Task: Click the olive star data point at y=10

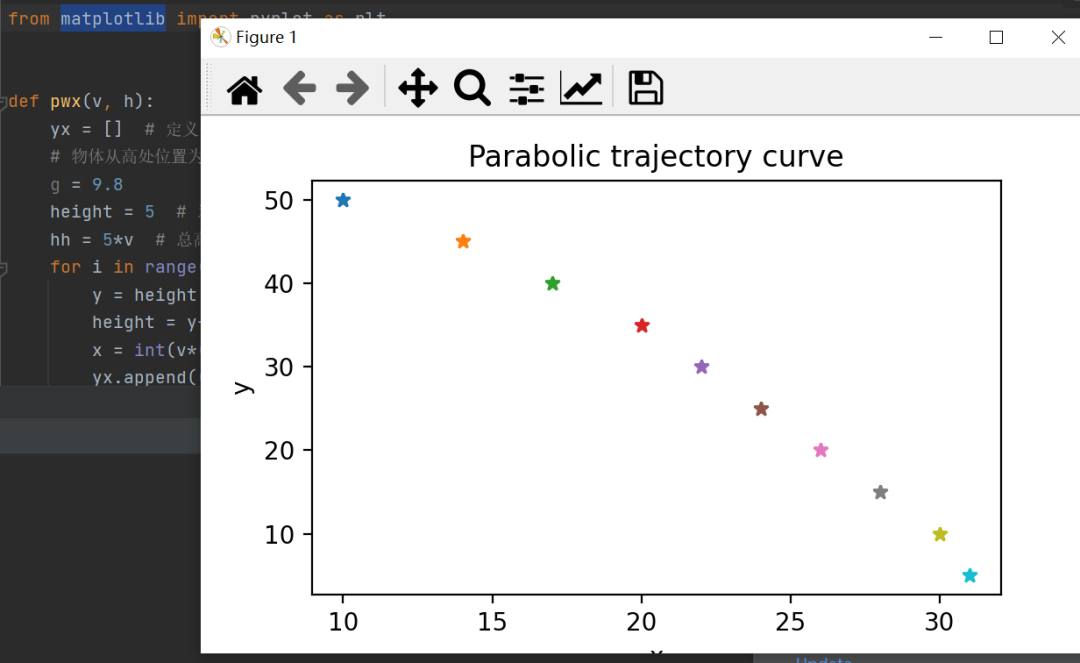Action: [x=940, y=534]
